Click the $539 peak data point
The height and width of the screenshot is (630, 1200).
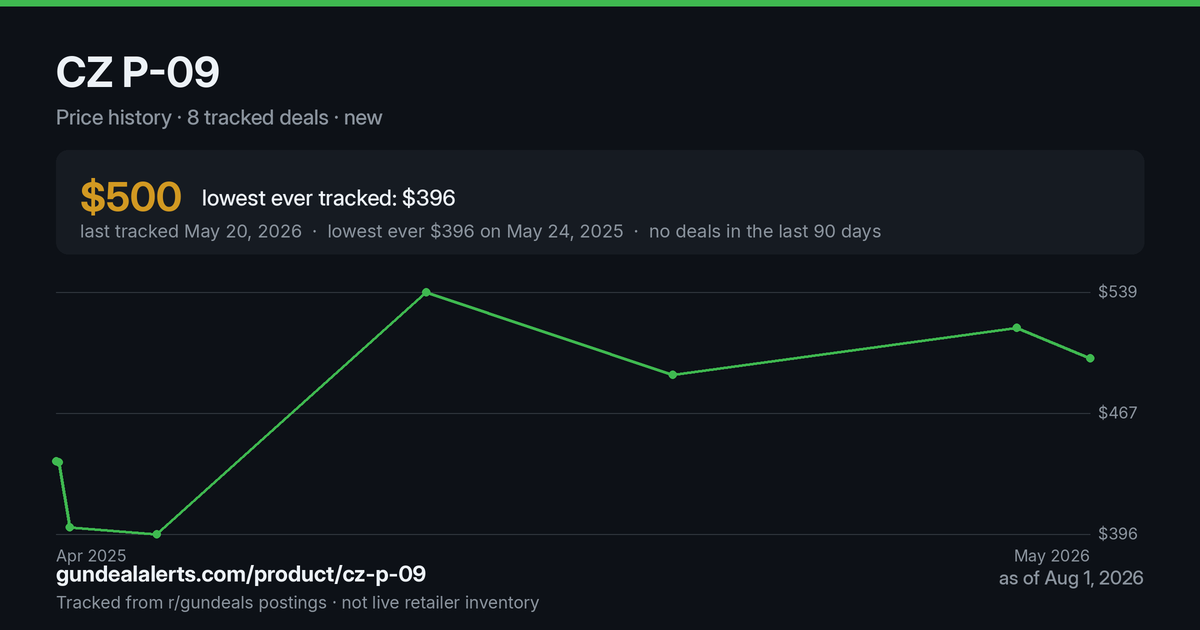tap(426, 292)
